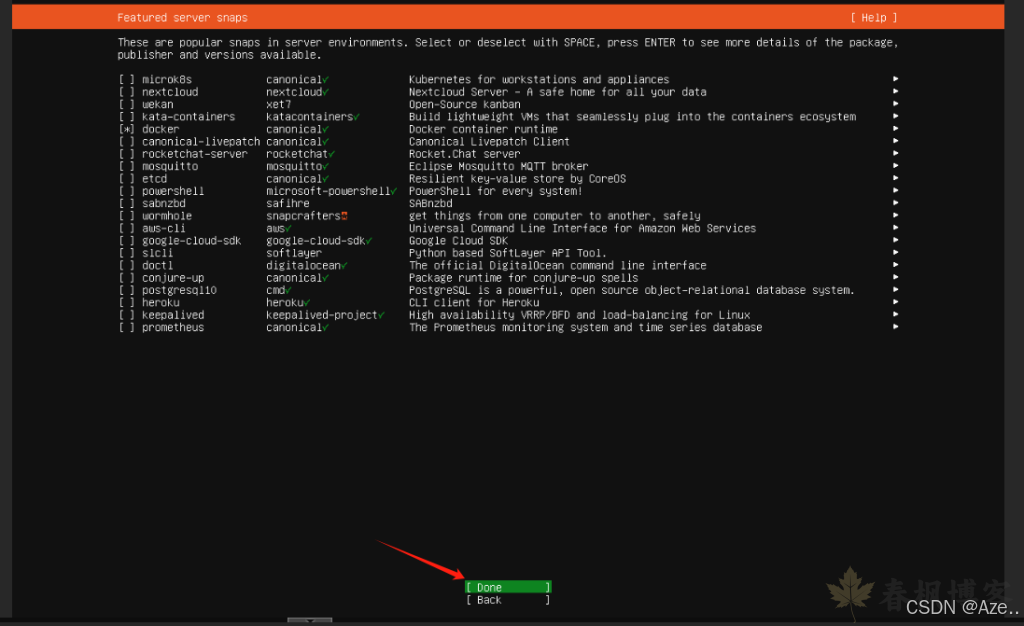
Task: Click 'Eclipse Mosquitto MQTT broker' description
Action: (x=499, y=166)
